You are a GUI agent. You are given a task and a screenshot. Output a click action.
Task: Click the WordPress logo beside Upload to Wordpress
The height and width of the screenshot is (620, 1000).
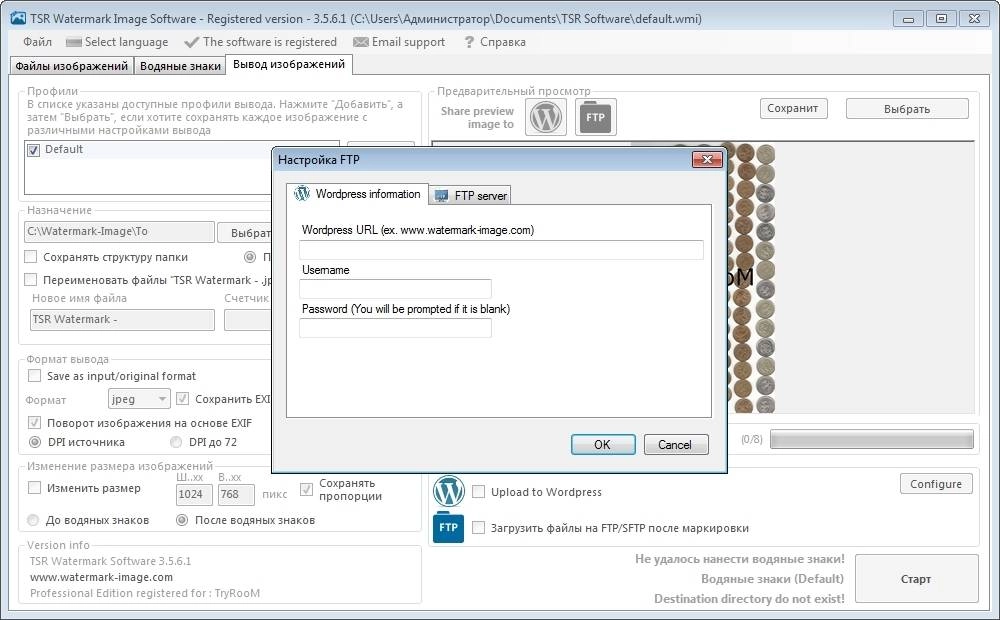tap(448, 492)
